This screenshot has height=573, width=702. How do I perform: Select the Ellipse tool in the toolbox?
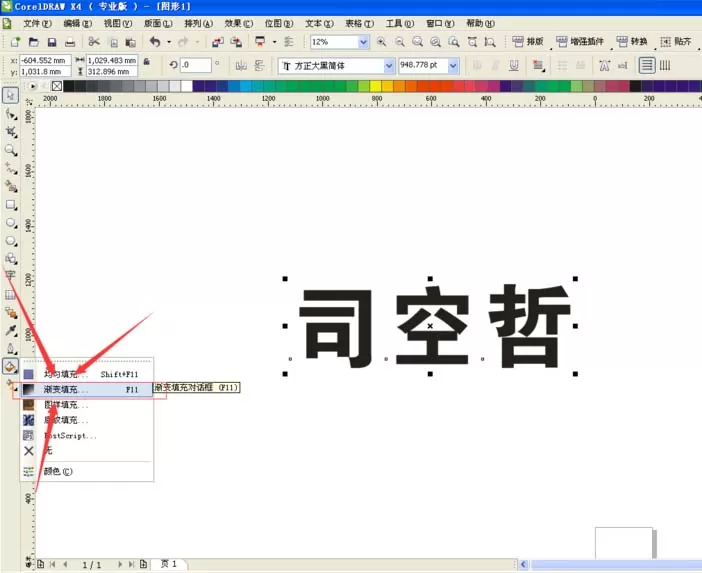pos(11,222)
